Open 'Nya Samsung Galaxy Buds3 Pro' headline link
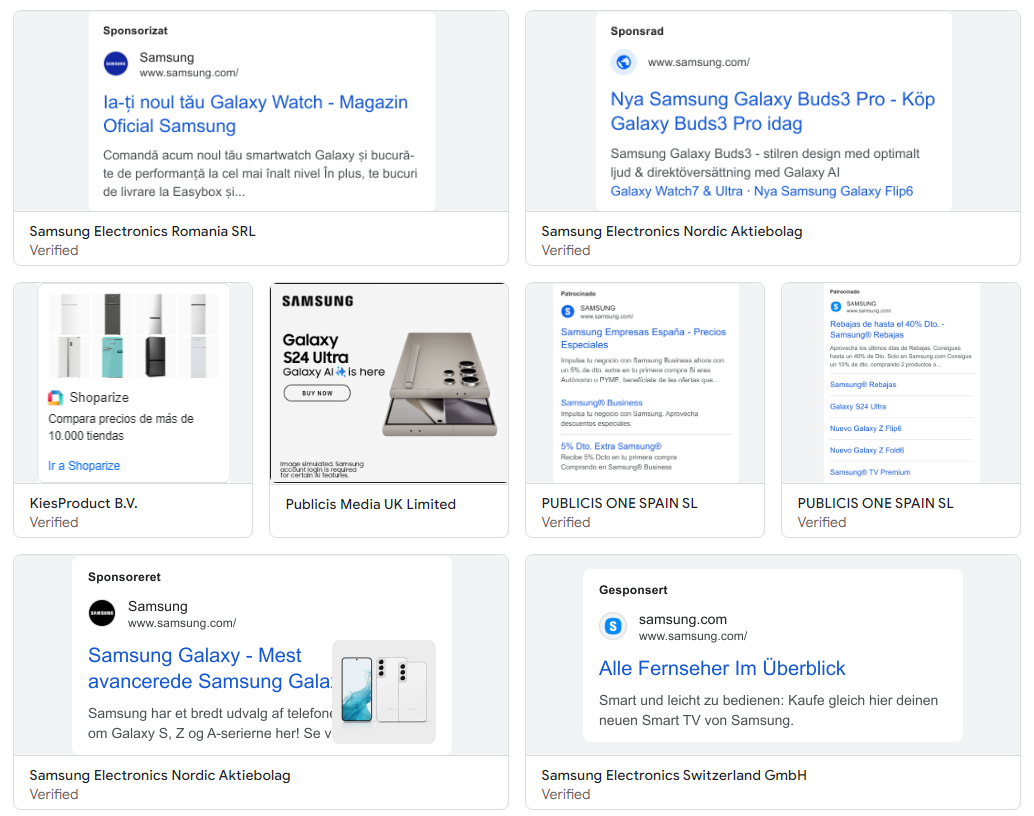The width and height of the screenshot is (1034, 816). (772, 111)
